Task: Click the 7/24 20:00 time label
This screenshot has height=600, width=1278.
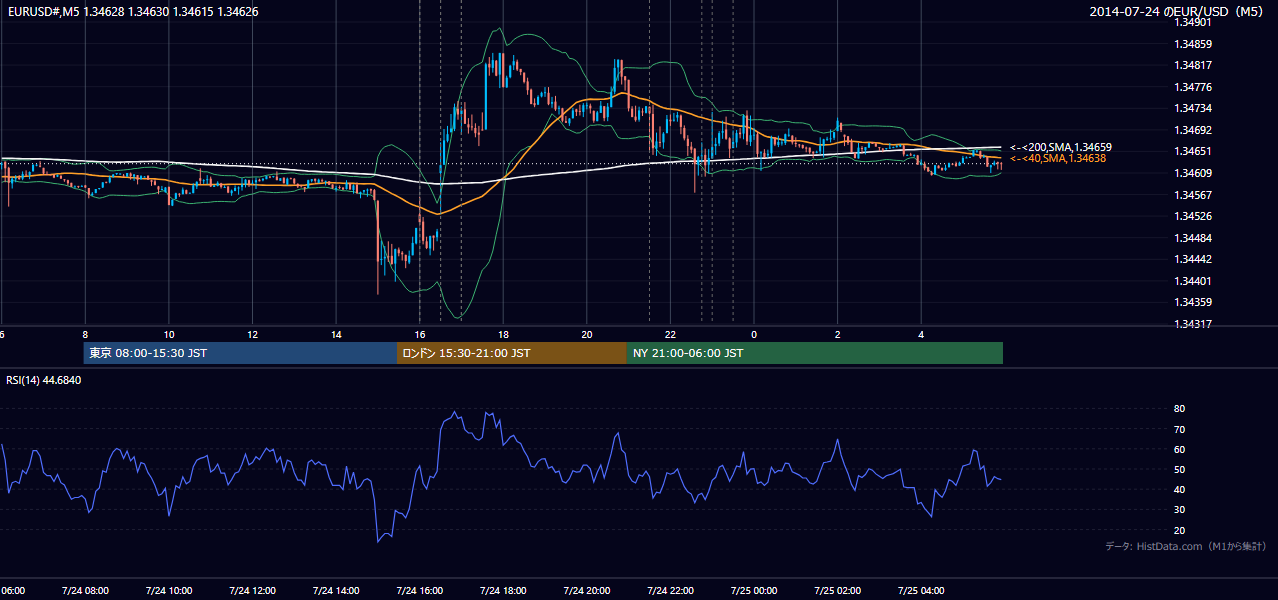Action: [x=587, y=591]
